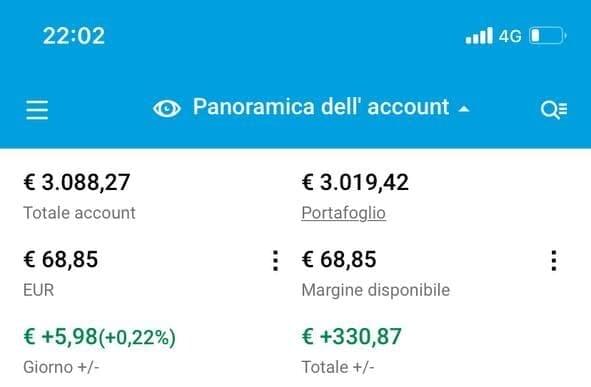The height and width of the screenshot is (387, 591).
Task: Tap the 22:02 clock in status bar
Action: click(74, 36)
